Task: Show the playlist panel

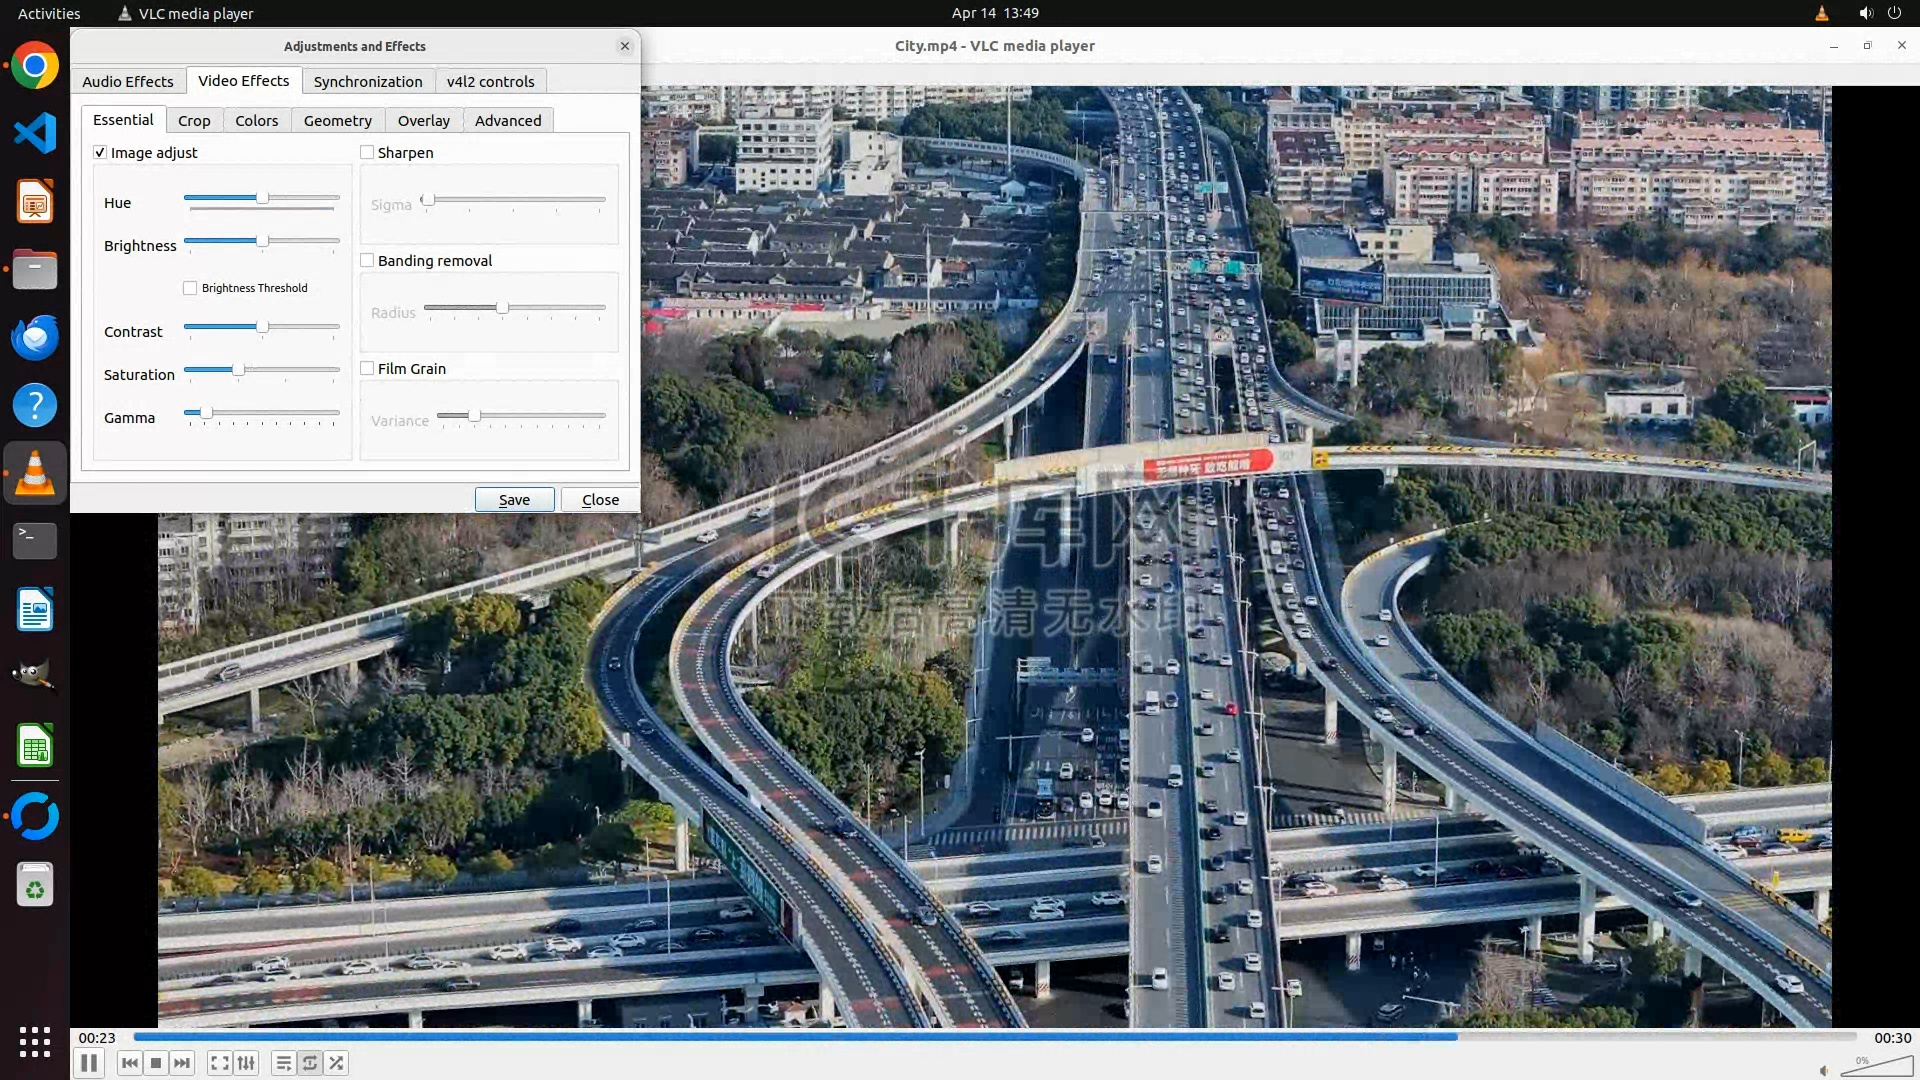Action: pyautogui.click(x=283, y=1063)
